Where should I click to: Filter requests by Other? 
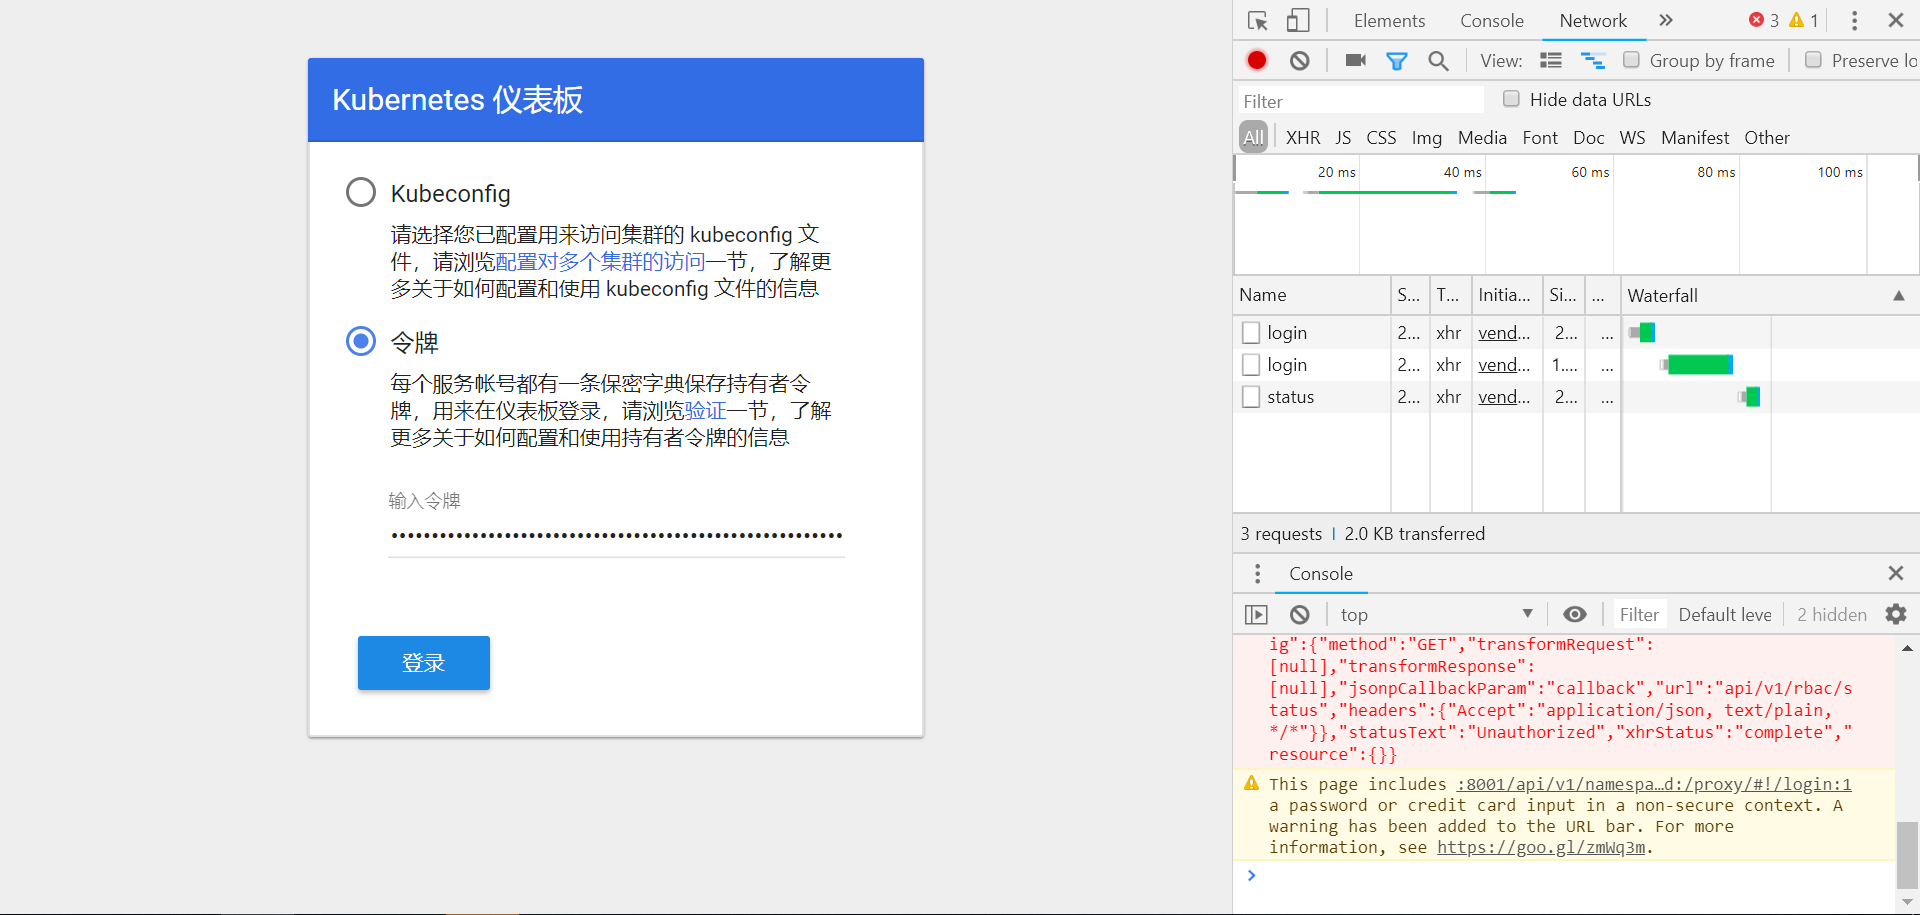click(1767, 138)
